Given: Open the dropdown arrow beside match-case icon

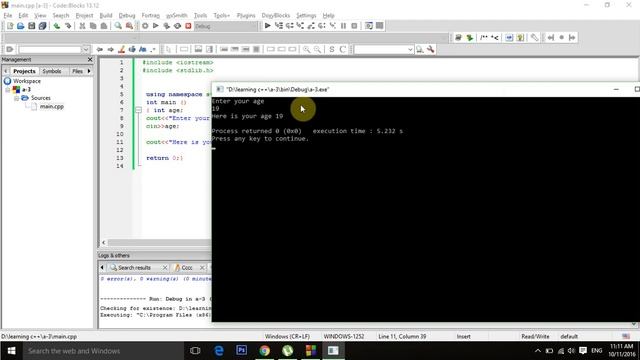Looking at the screenshot, I should coord(153,49).
